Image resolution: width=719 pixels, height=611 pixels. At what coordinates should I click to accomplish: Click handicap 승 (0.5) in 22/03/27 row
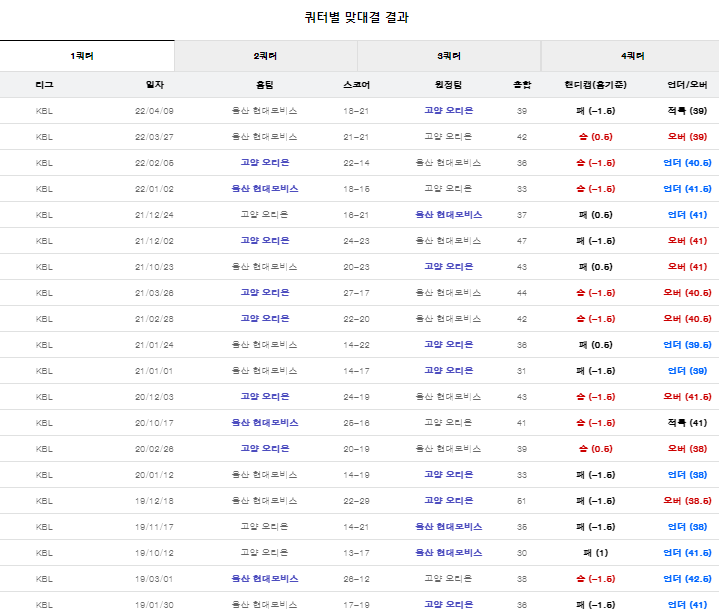tap(595, 137)
